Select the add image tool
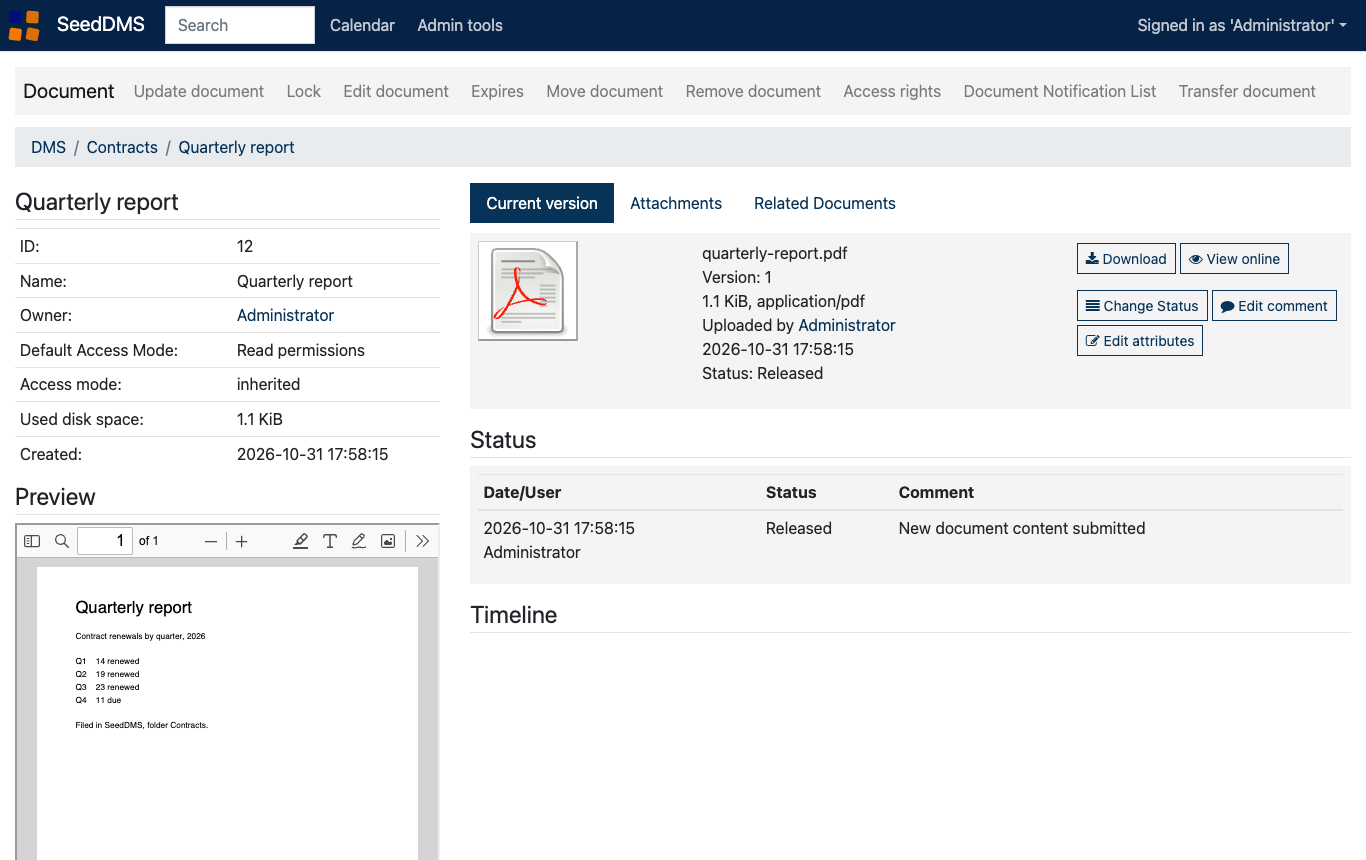Image resolution: width=1366 pixels, height=860 pixels. 388,541
